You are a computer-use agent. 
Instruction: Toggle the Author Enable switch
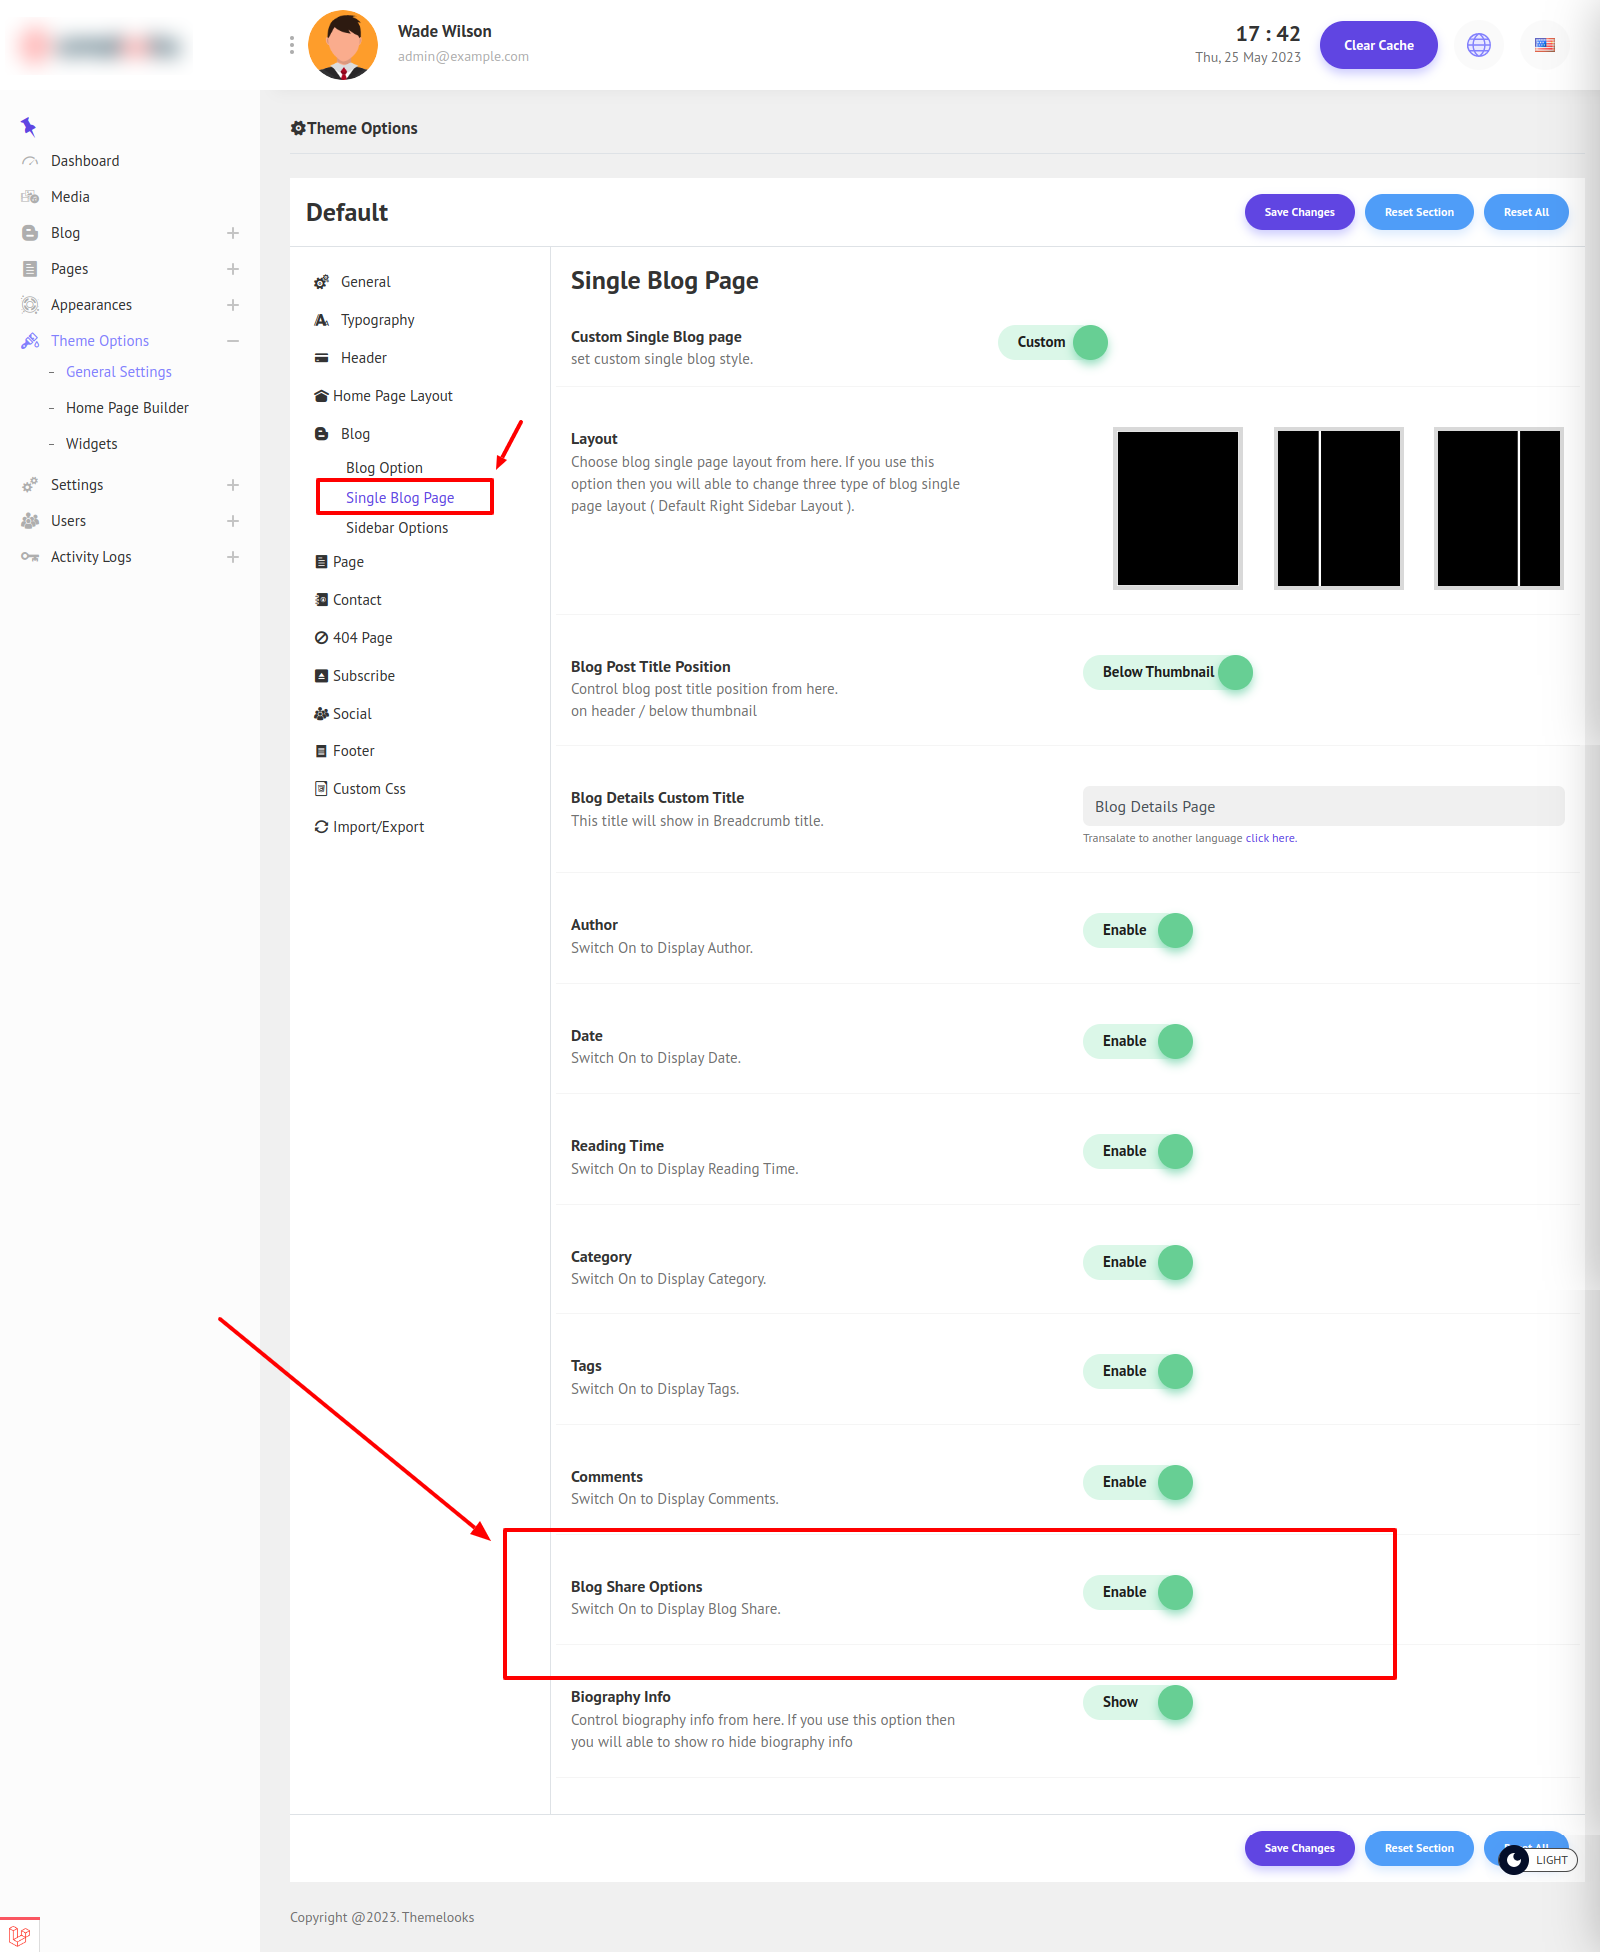(x=1139, y=930)
